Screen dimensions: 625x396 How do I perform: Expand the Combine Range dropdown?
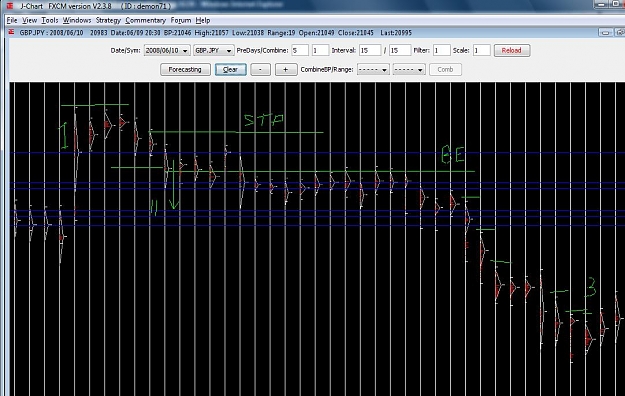409,70
